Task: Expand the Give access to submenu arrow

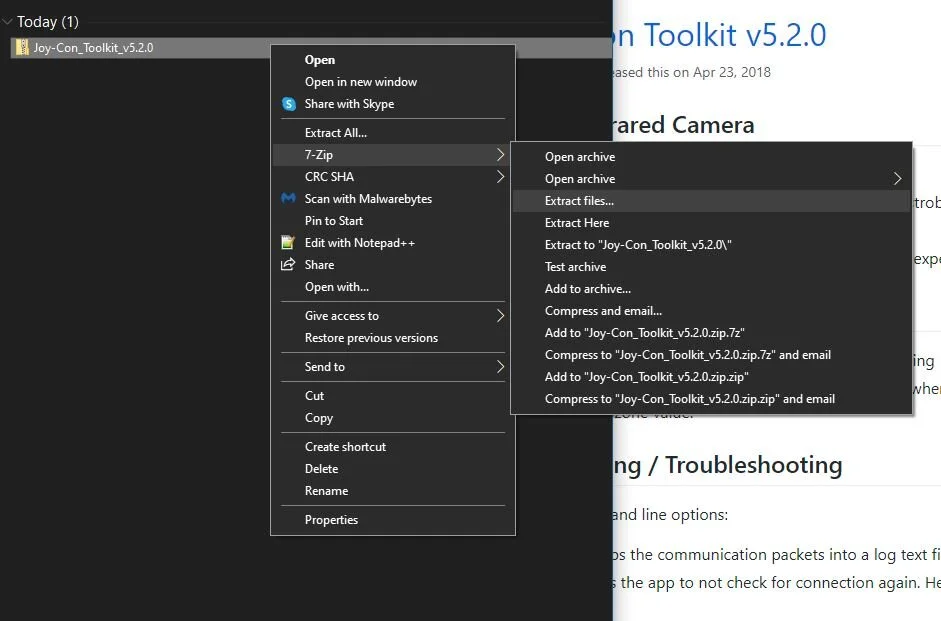Action: coord(500,316)
